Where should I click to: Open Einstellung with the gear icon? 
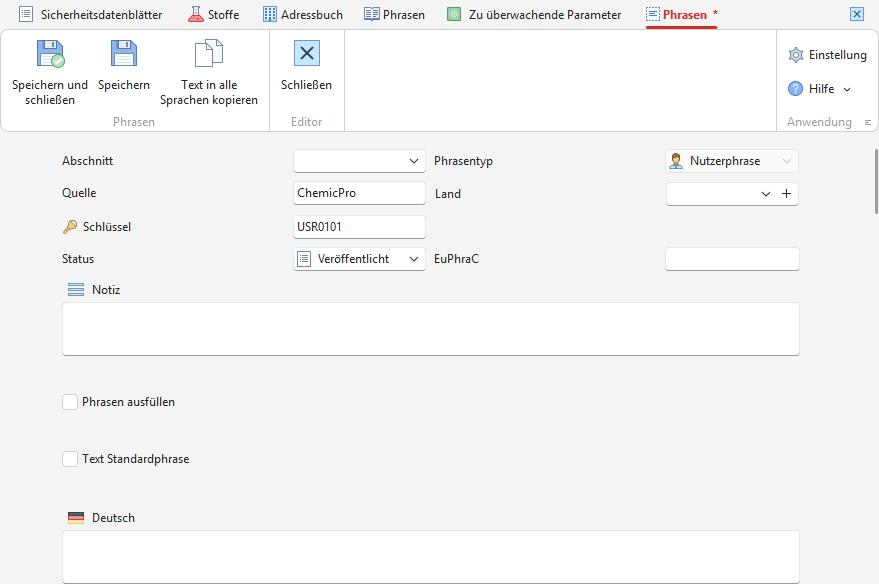[x=795, y=55]
